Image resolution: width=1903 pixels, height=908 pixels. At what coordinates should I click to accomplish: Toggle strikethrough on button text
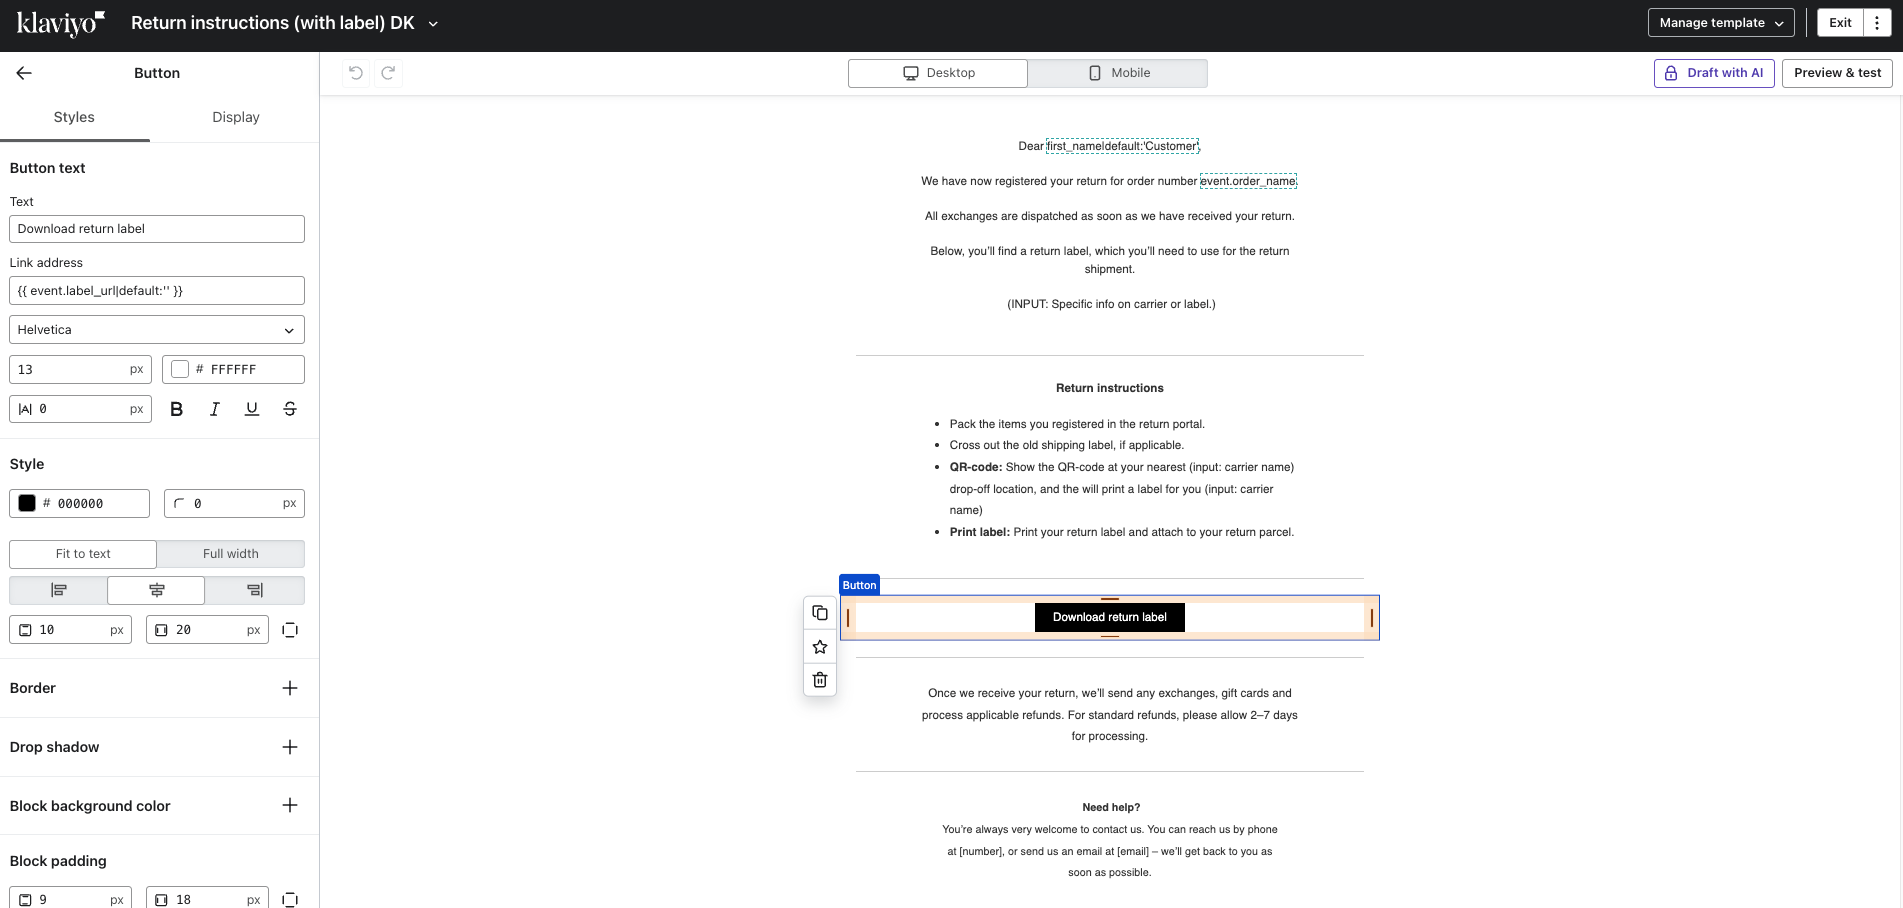tap(290, 409)
